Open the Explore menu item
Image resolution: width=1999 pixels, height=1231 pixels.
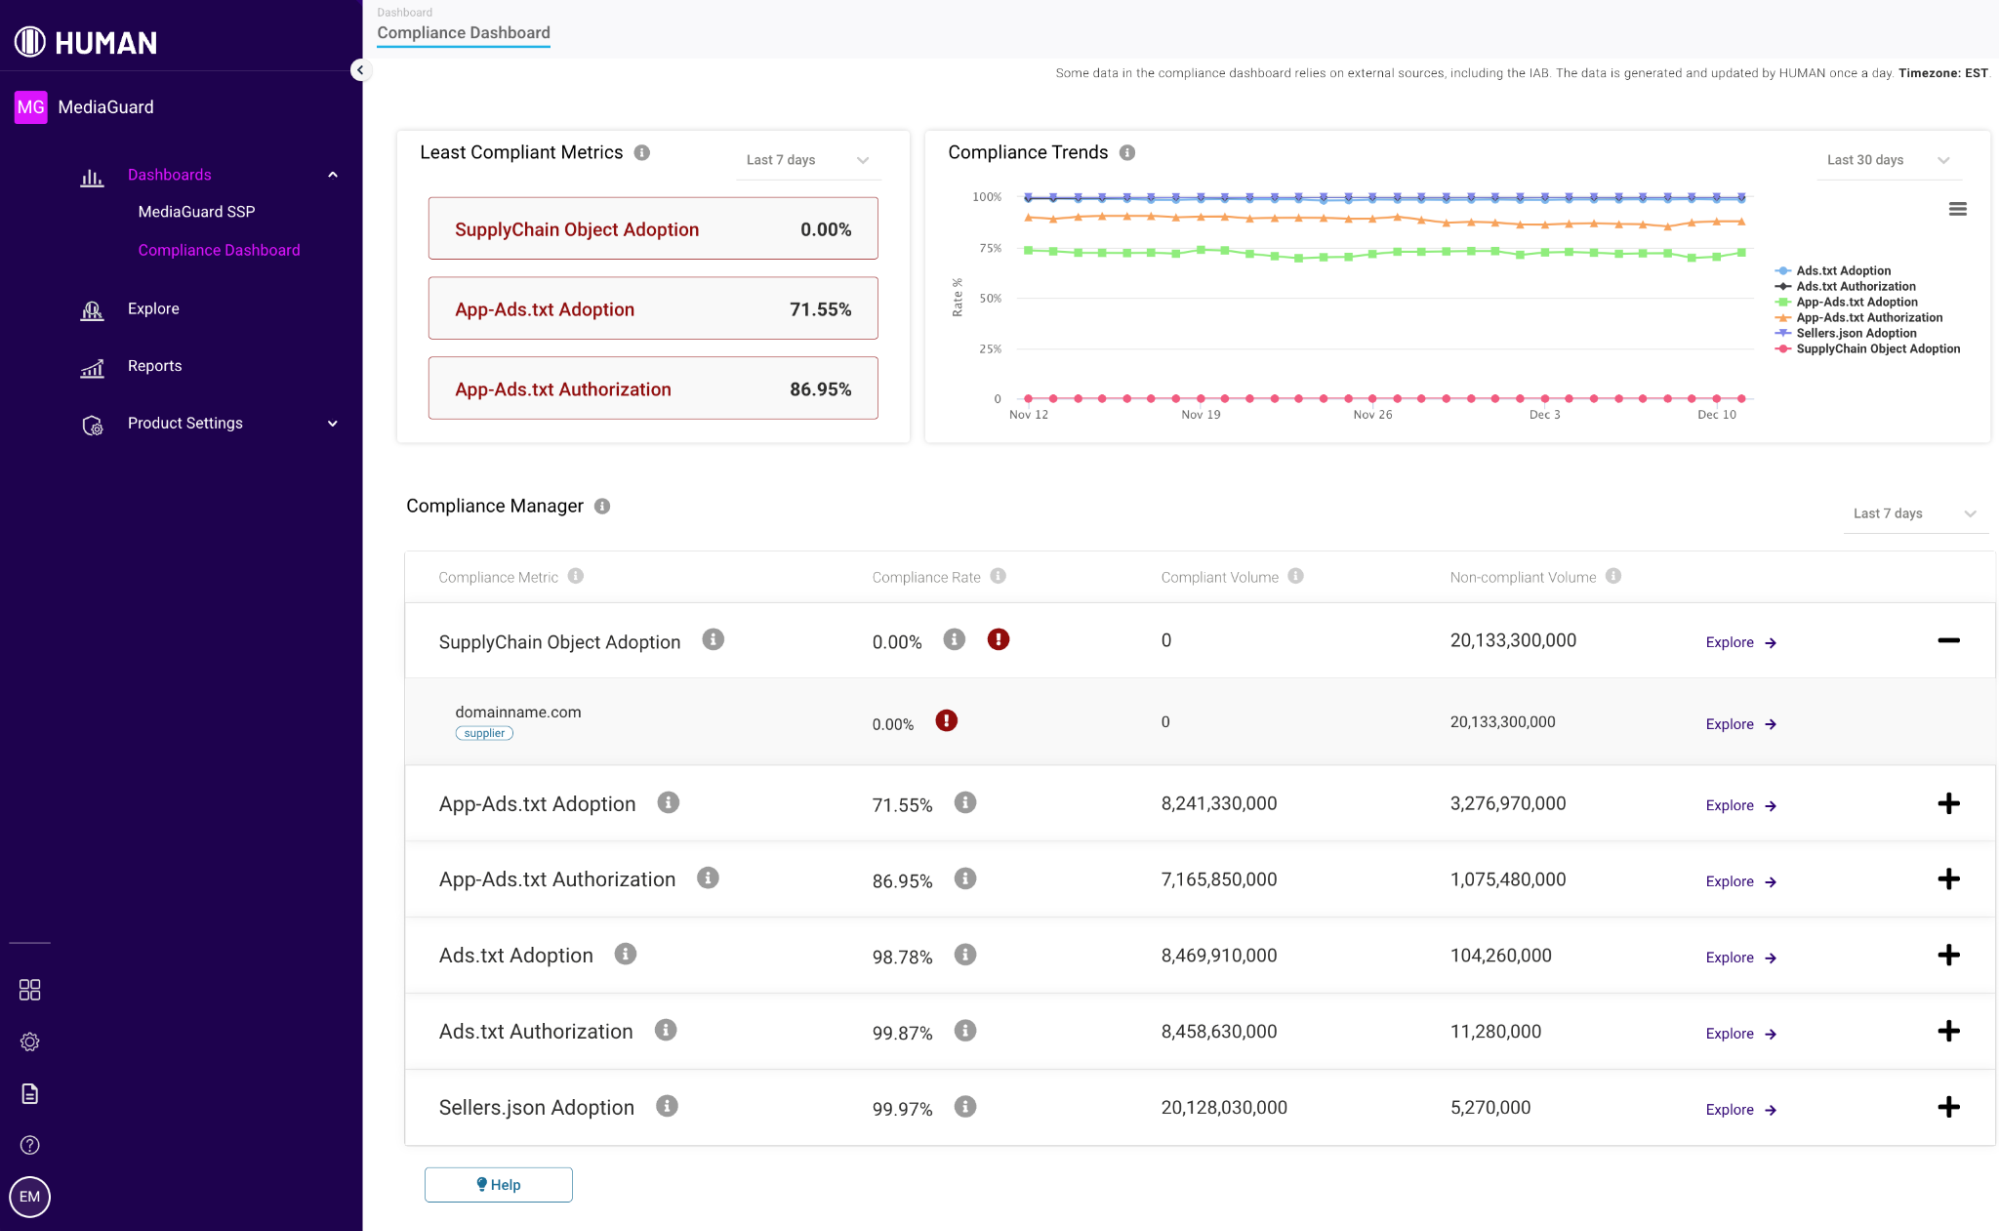[x=153, y=309]
